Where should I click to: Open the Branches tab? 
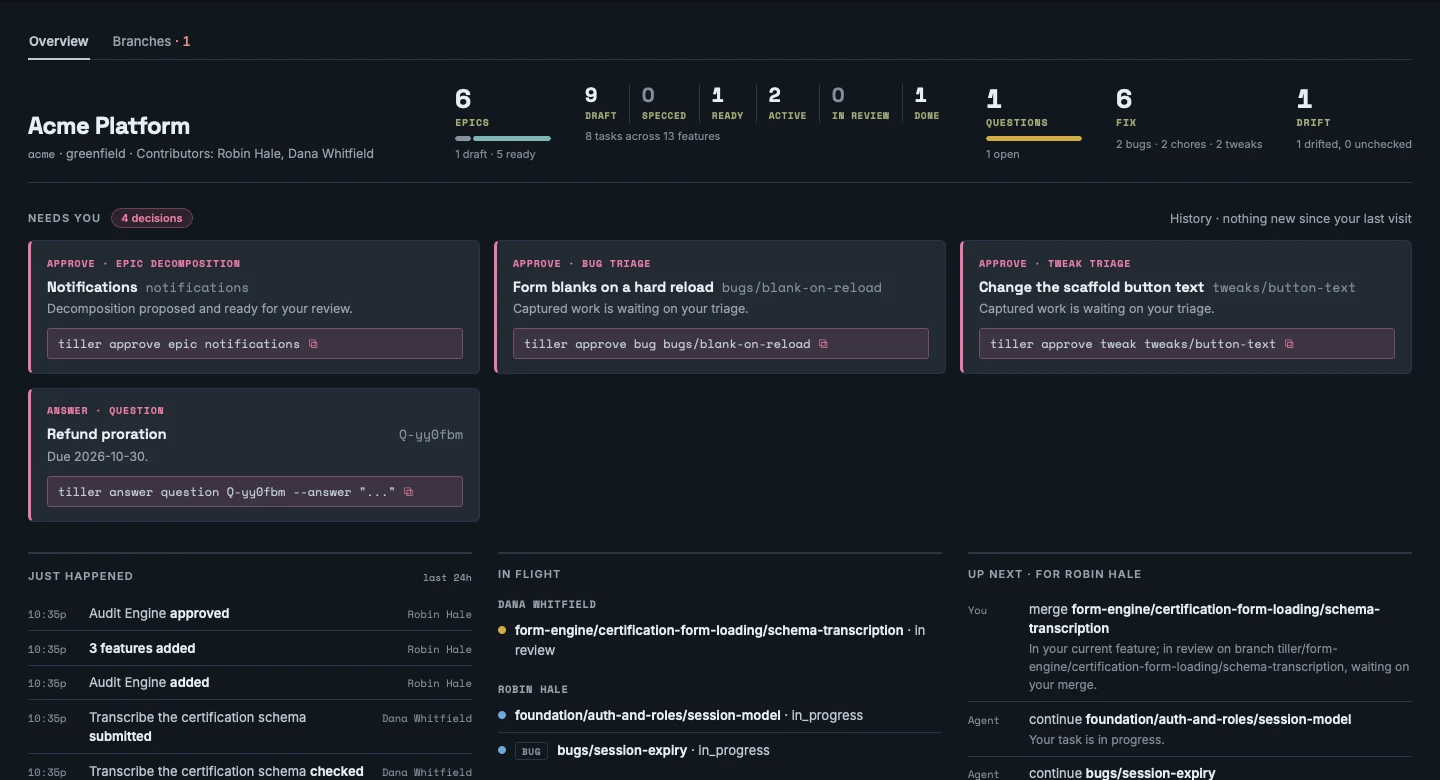tap(151, 41)
